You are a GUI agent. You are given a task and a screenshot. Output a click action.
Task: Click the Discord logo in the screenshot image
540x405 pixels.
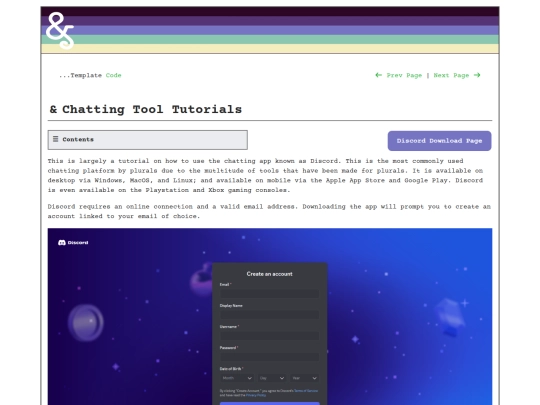pos(73,242)
